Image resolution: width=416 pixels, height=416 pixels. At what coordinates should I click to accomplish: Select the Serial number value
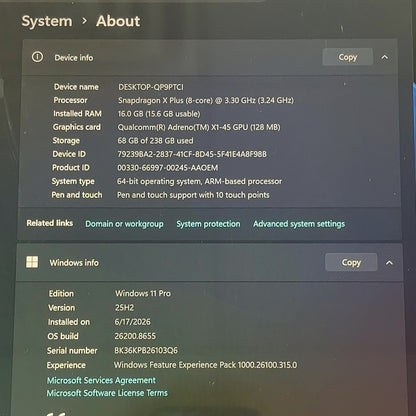[146, 350]
